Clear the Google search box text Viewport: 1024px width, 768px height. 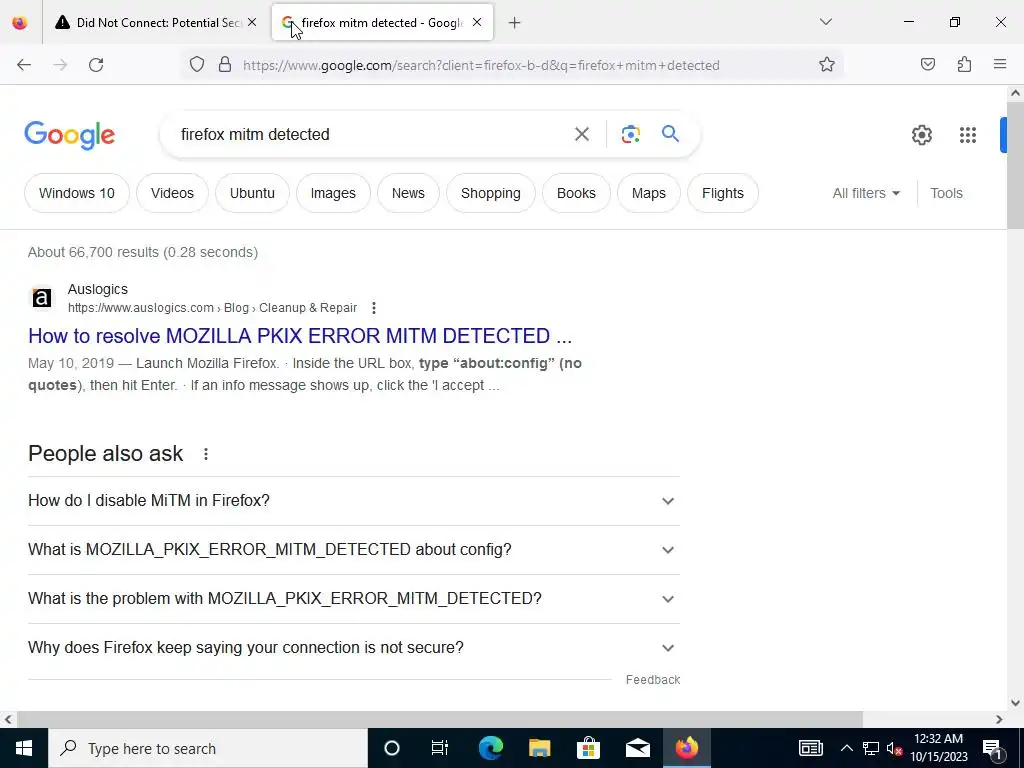click(x=582, y=135)
